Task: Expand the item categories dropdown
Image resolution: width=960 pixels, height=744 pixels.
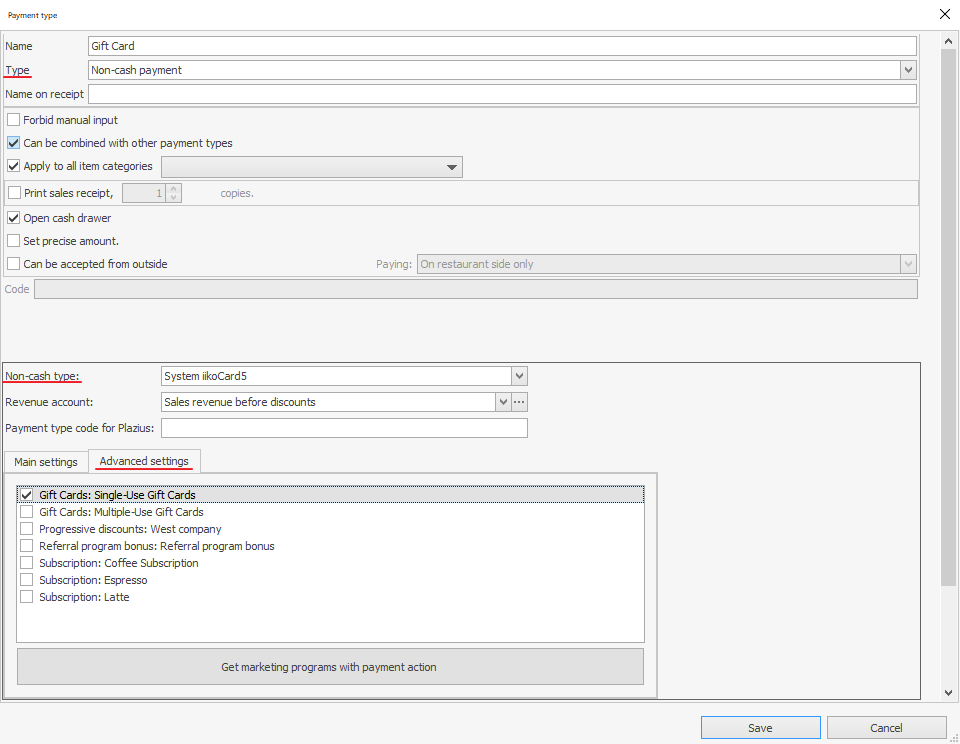Action: (452, 167)
